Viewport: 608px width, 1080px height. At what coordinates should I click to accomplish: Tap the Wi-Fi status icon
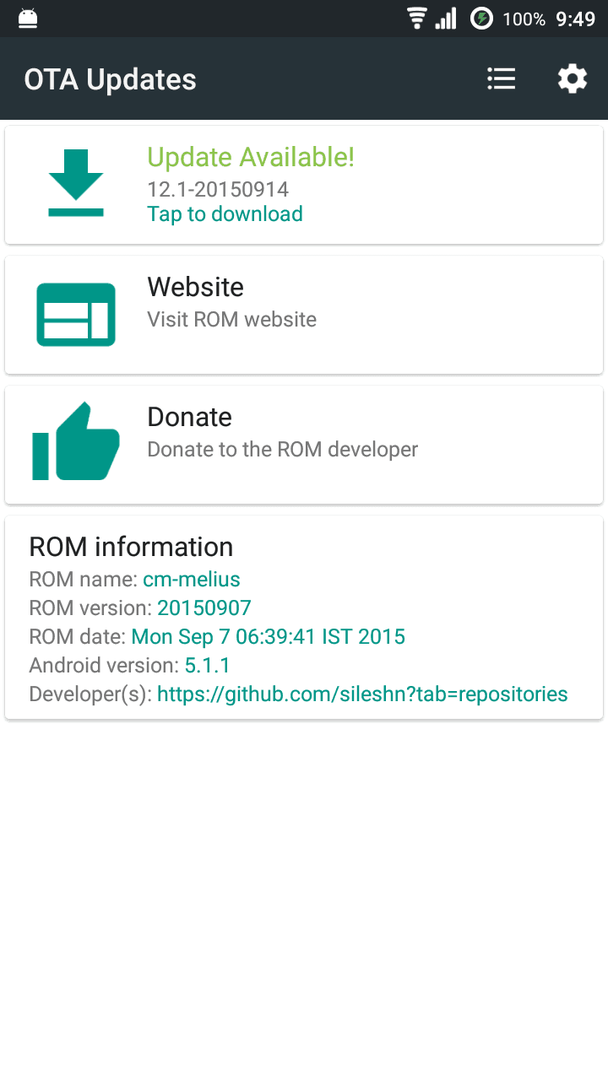tap(417, 19)
